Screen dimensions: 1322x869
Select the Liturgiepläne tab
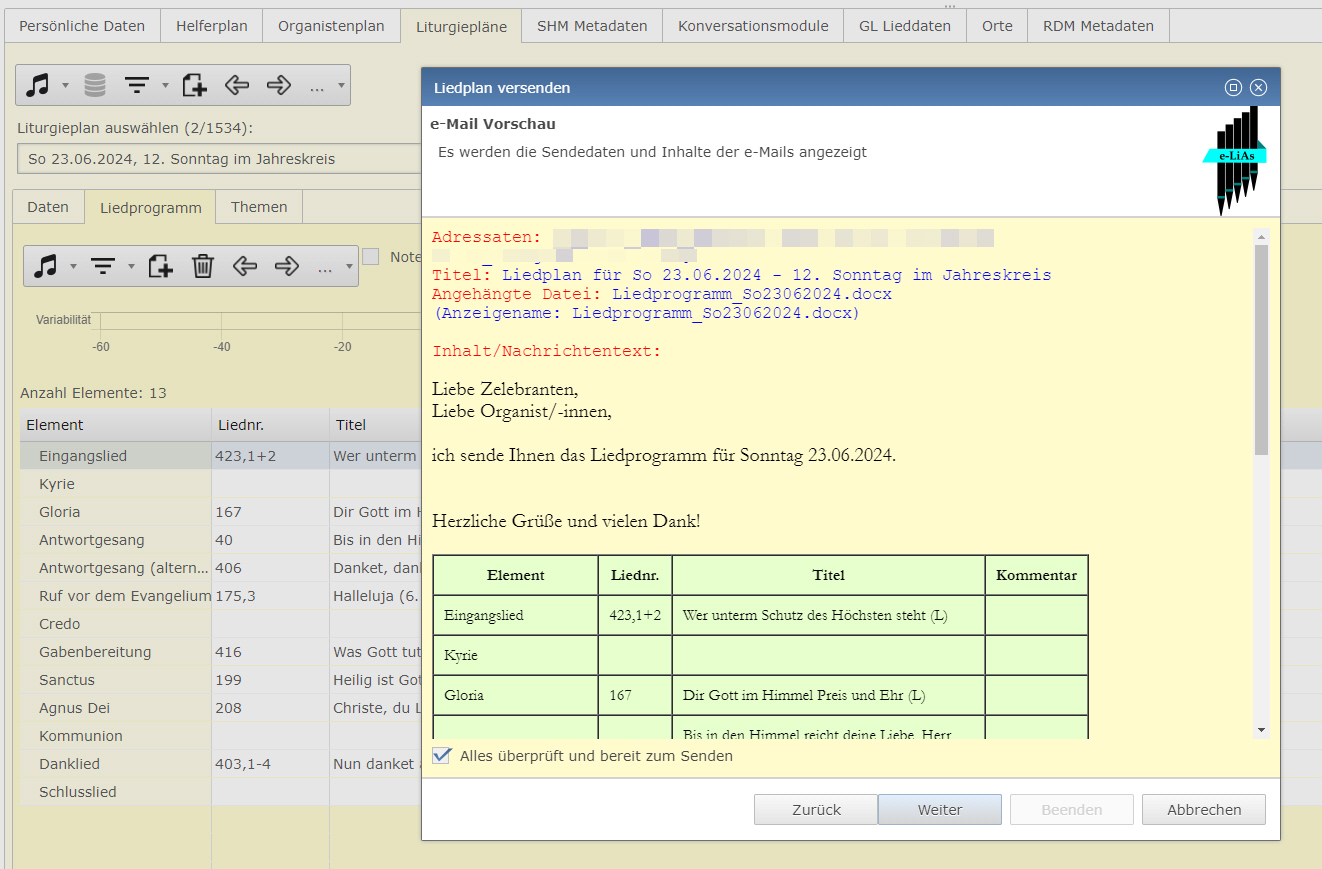tap(461, 27)
